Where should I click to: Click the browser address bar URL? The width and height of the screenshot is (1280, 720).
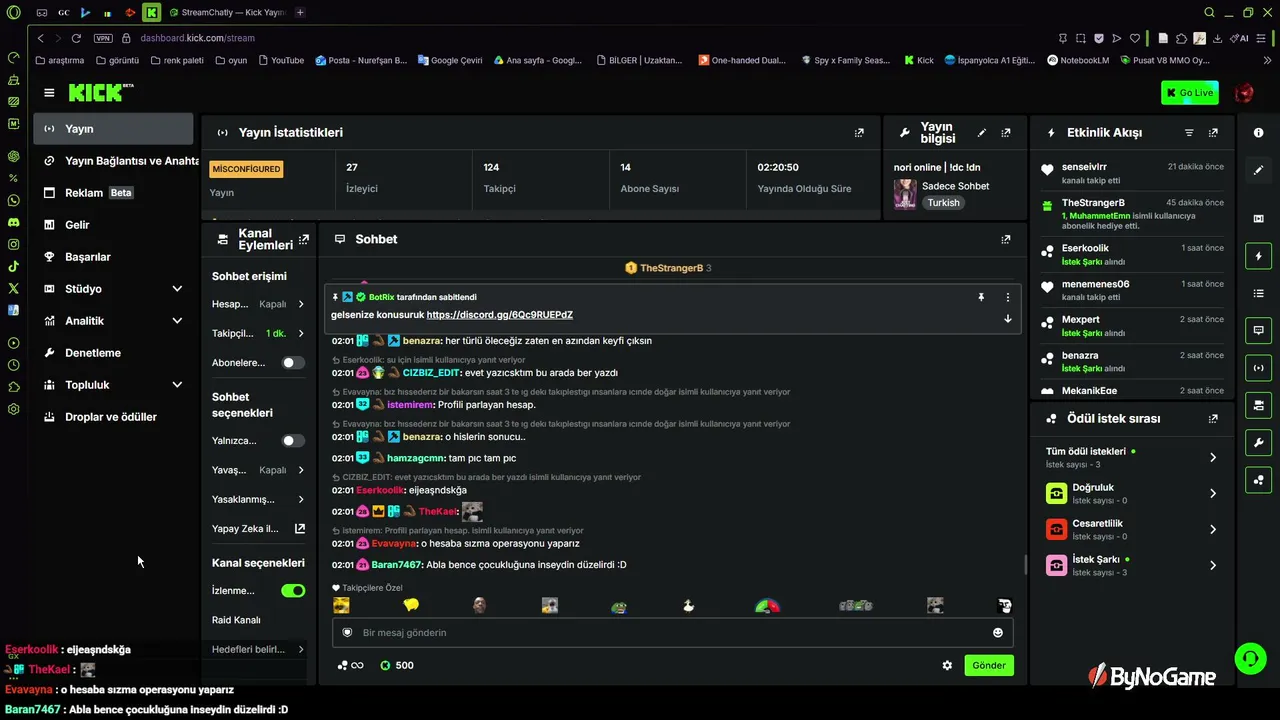(x=197, y=38)
